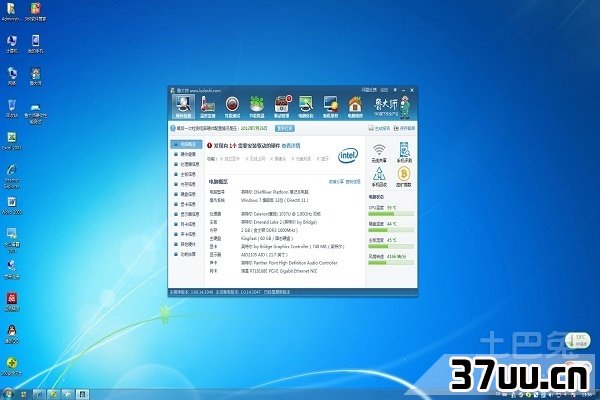Open Administrator folder icon on desktop

coord(11,11)
